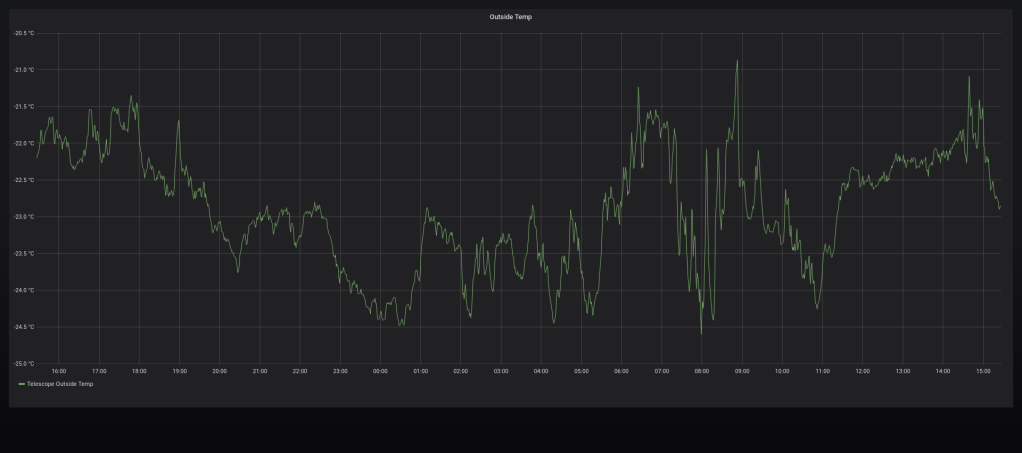Click the 06:00 time axis label

(621, 371)
